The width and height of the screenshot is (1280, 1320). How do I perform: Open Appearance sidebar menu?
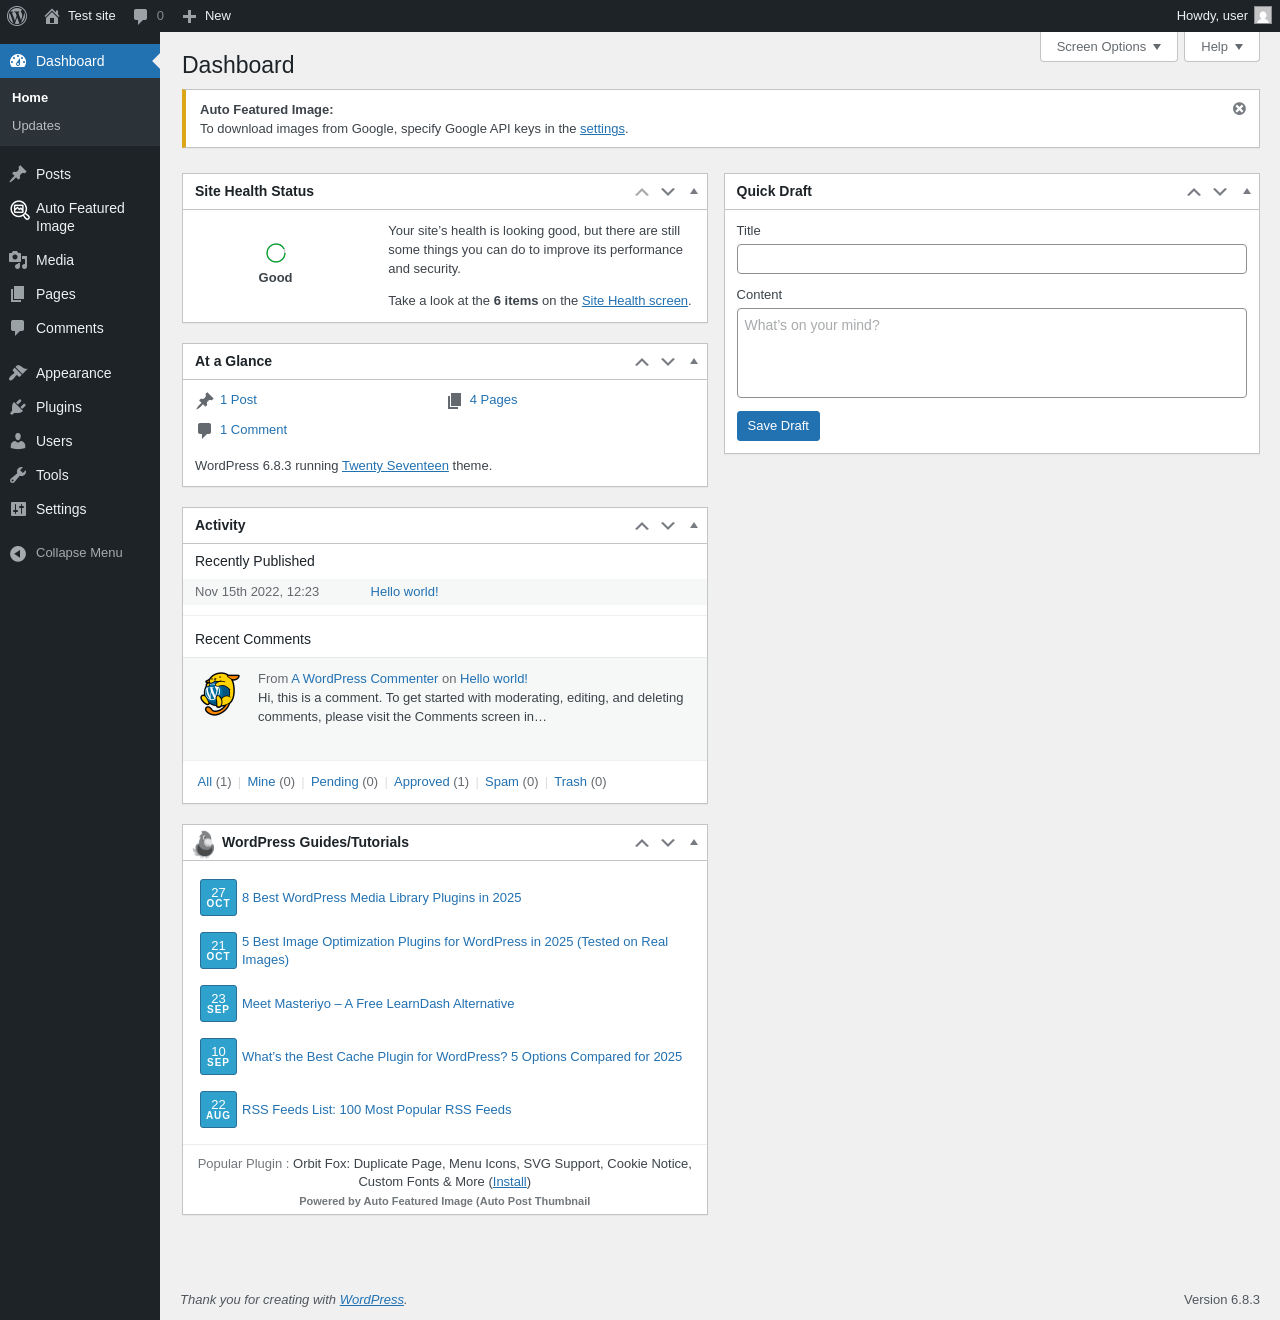point(80,373)
